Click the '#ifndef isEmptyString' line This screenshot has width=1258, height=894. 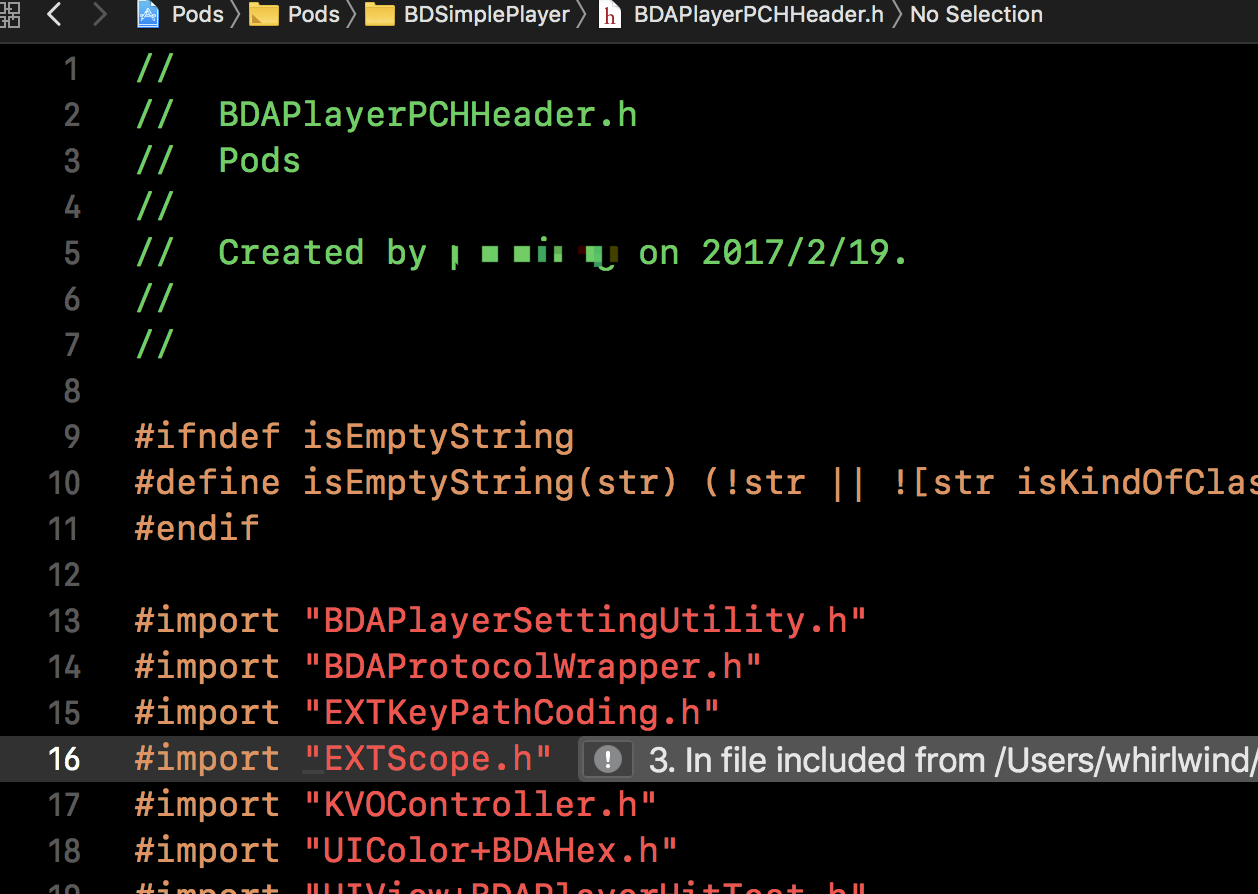pos(355,437)
